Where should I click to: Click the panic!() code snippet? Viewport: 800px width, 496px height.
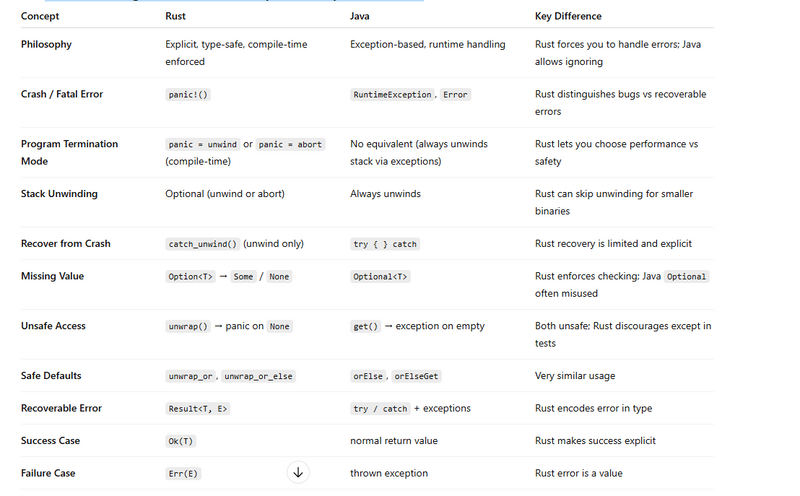pyautogui.click(x=188, y=94)
